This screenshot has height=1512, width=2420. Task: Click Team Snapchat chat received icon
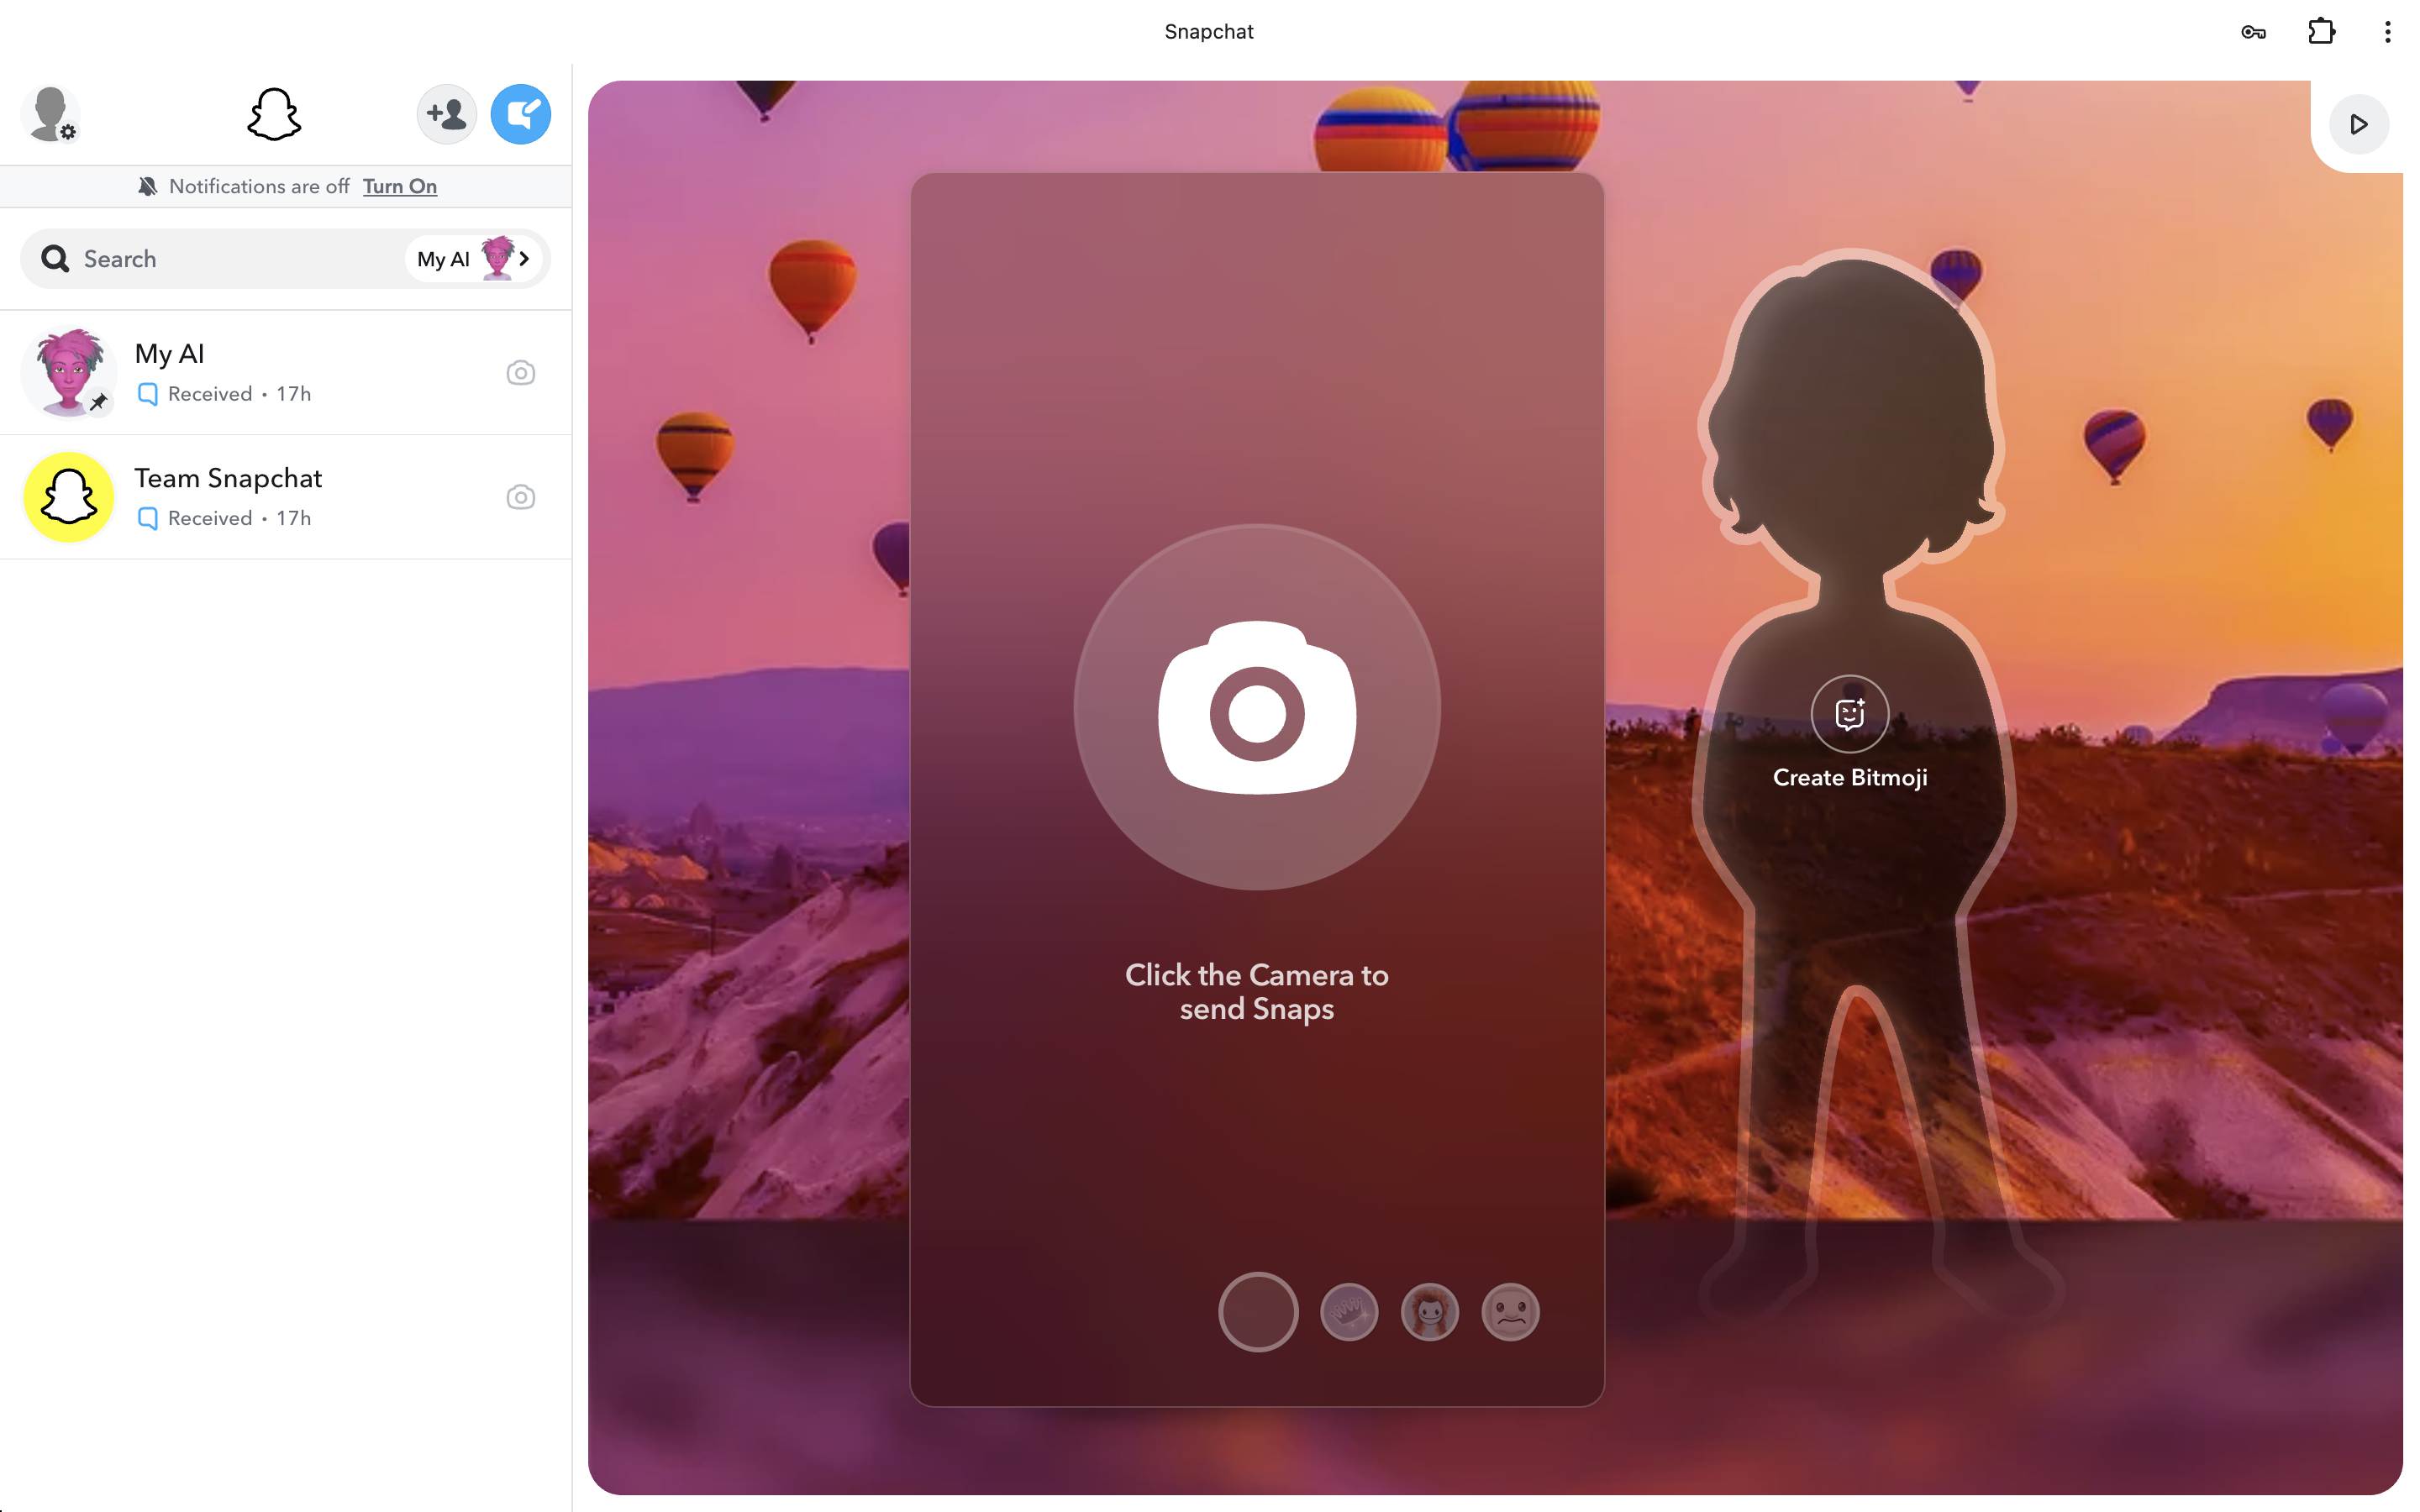click(x=147, y=518)
